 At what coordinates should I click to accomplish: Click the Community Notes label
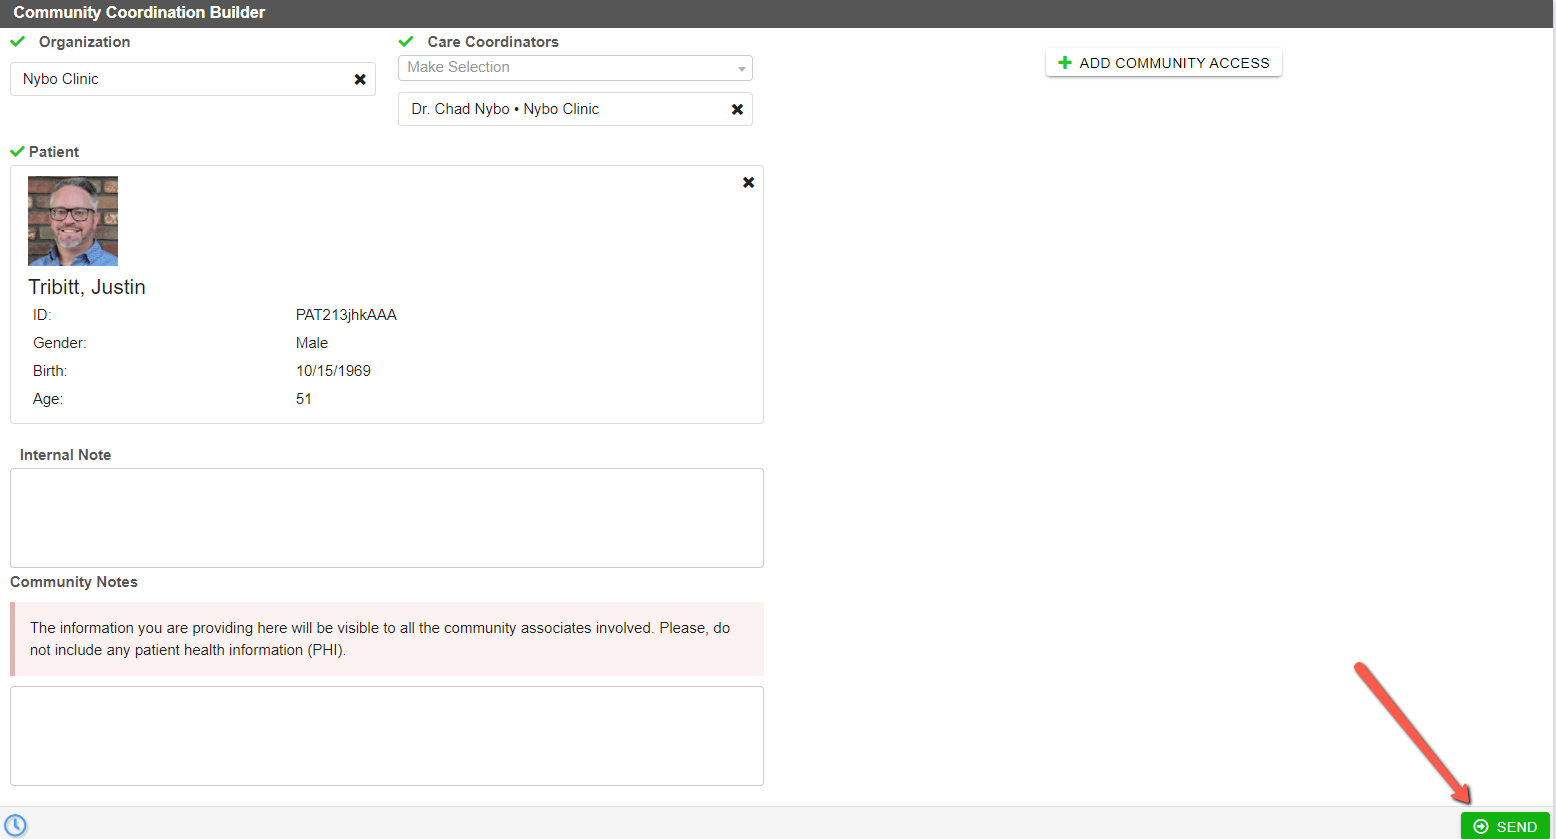[x=74, y=582]
